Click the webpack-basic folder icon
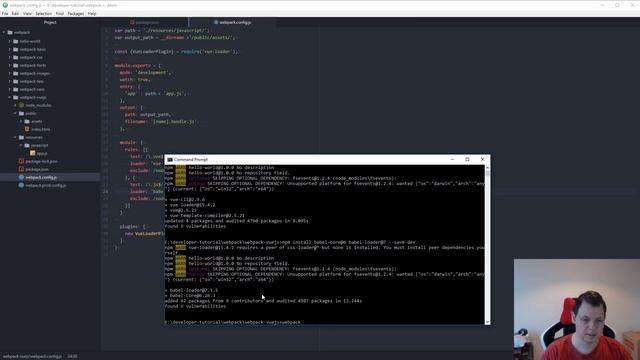The width and height of the screenshot is (640, 360). click(16, 49)
